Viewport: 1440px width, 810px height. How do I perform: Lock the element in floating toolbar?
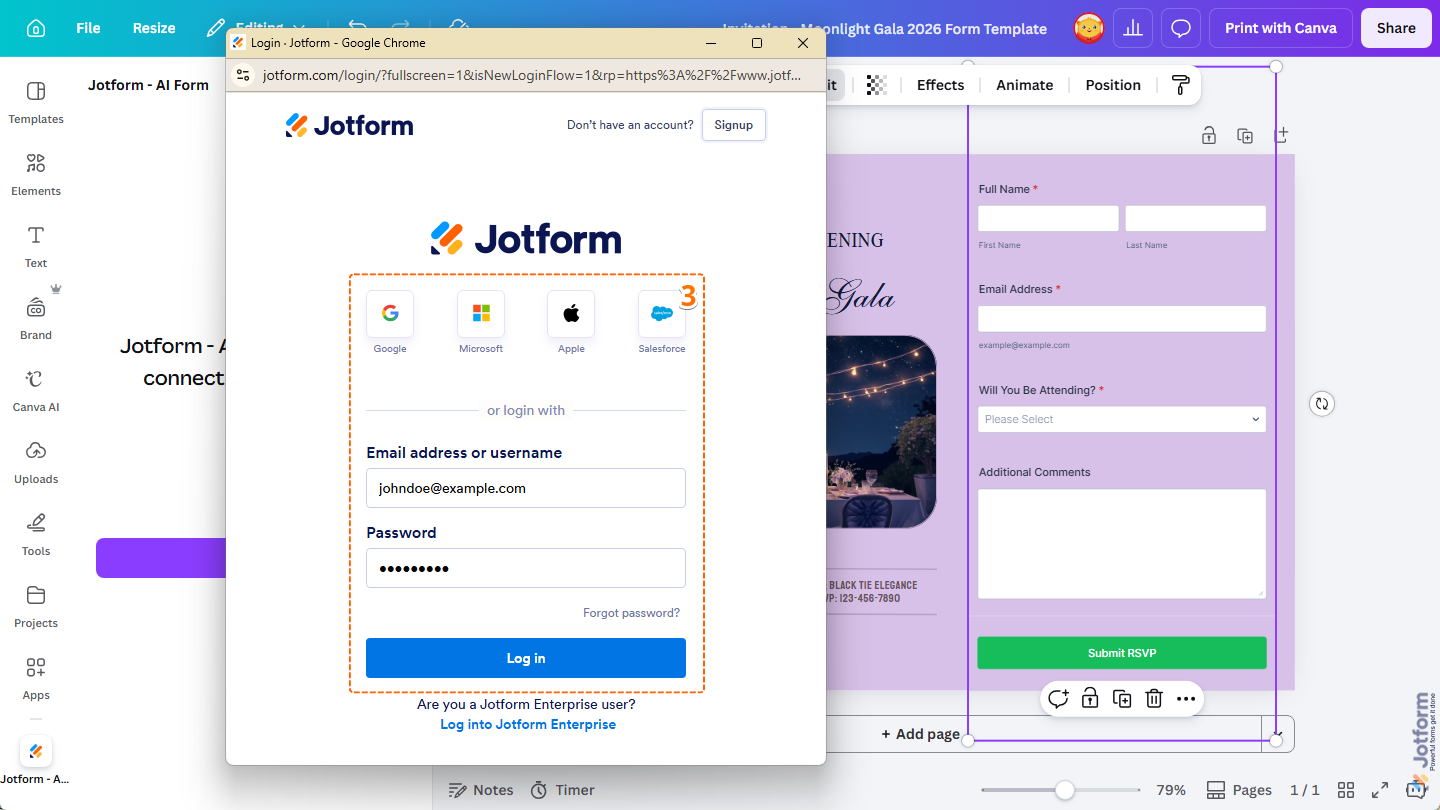1090,699
